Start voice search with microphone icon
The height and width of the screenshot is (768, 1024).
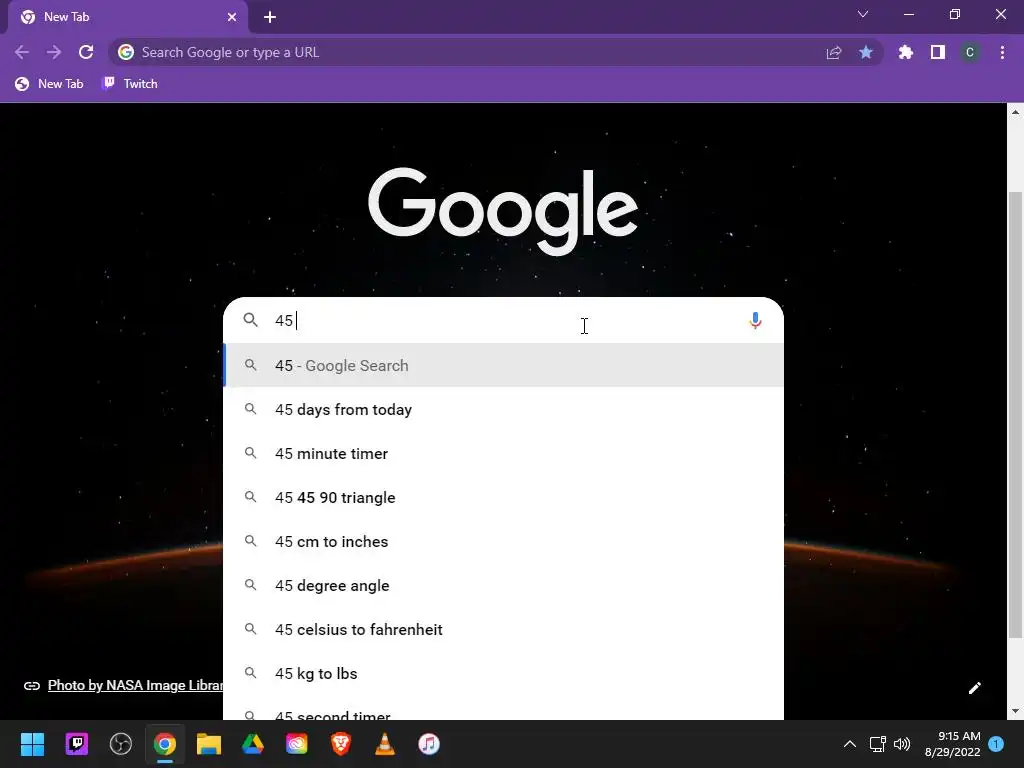tap(755, 321)
